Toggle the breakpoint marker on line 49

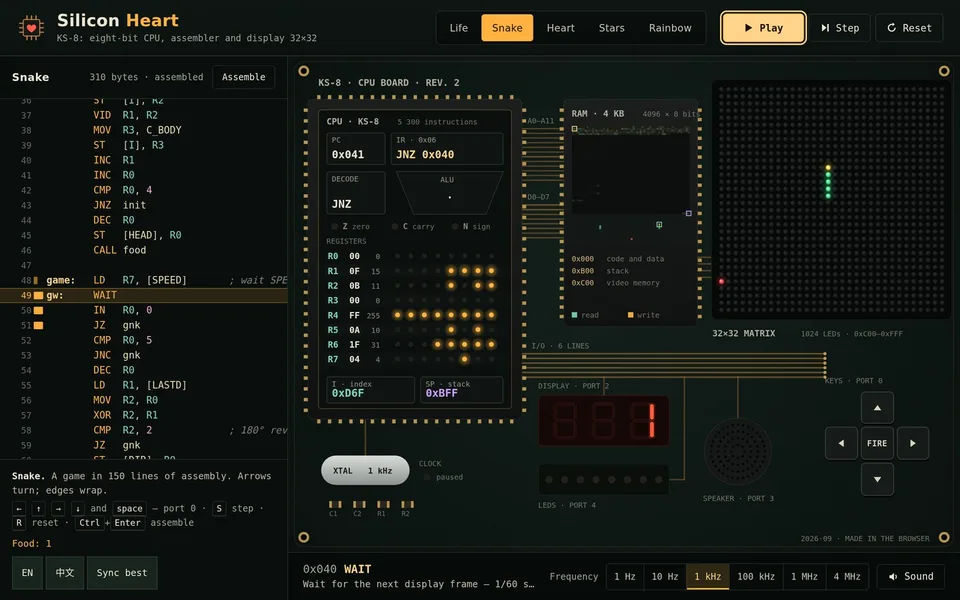tap(38, 295)
